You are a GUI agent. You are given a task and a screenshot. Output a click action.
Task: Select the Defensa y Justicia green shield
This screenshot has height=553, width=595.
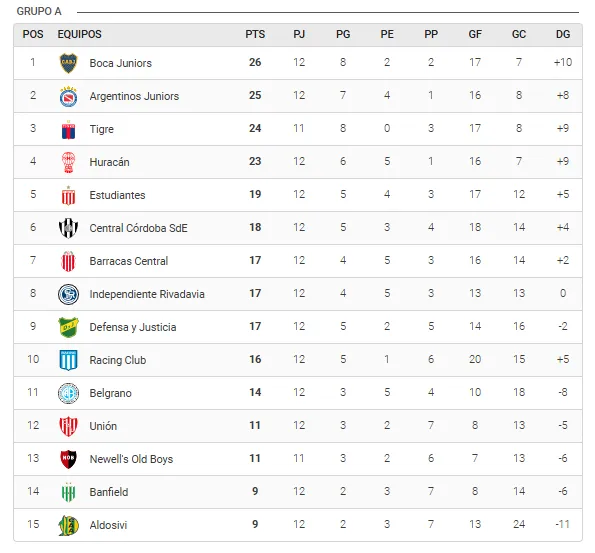69,327
